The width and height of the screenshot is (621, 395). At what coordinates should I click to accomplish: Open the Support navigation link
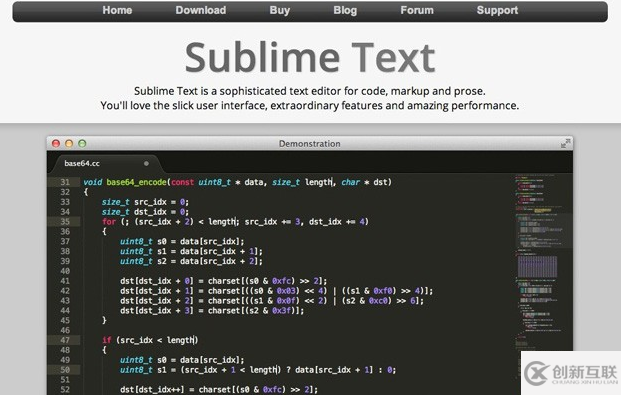497,11
